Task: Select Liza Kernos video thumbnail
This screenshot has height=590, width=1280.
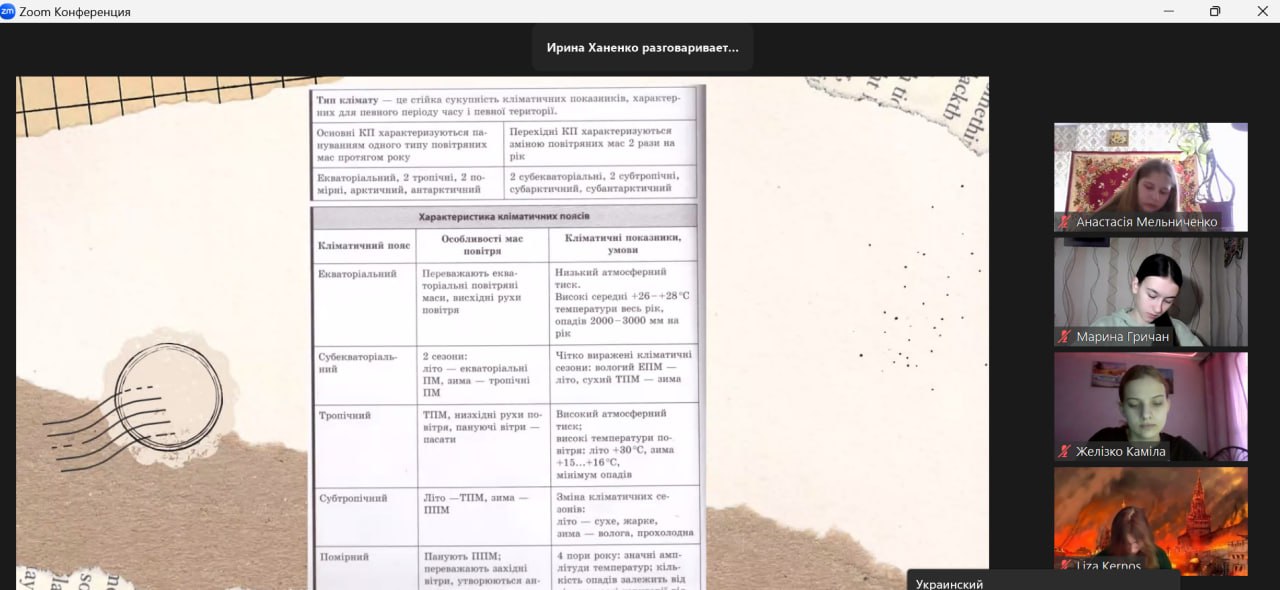Action: [x=1151, y=520]
